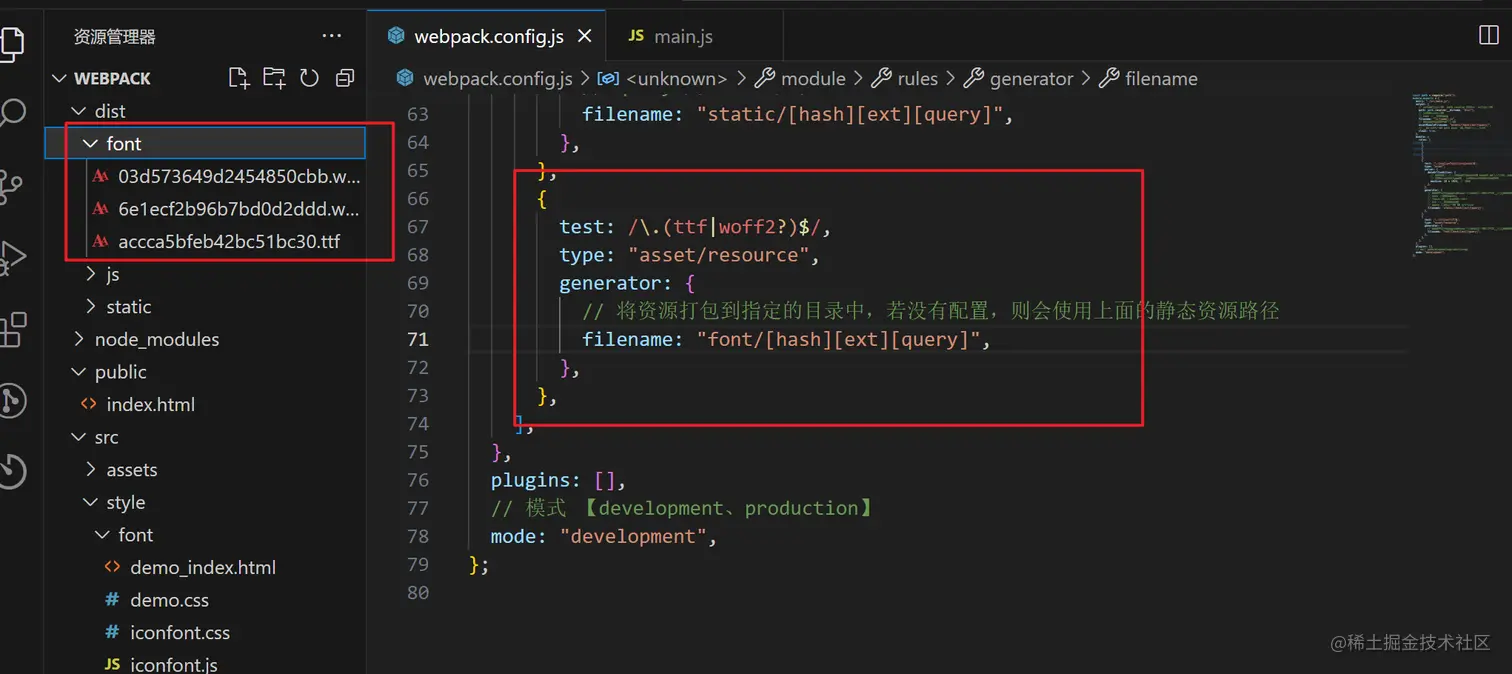Click line number 66 in gutter
Viewport: 1512px width, 674px height.
417,198
